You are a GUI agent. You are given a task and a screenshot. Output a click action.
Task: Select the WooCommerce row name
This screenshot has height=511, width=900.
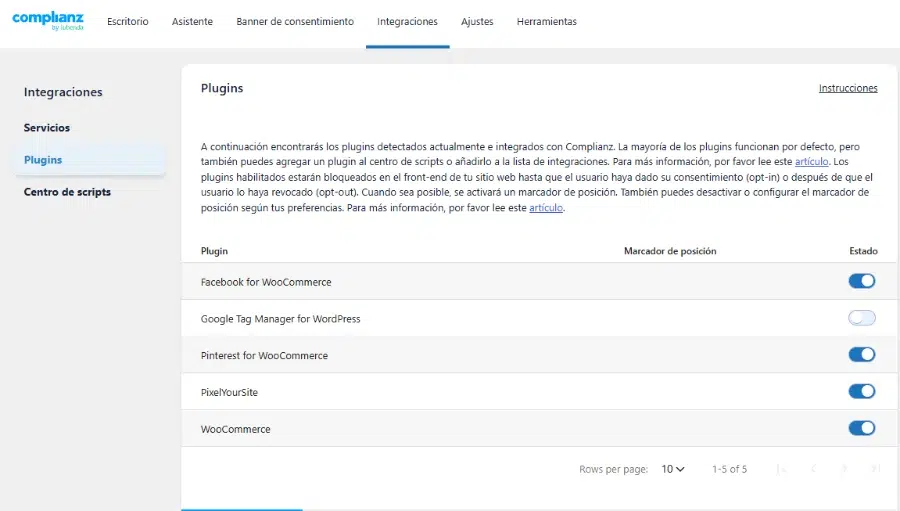[x=235, y=429]
